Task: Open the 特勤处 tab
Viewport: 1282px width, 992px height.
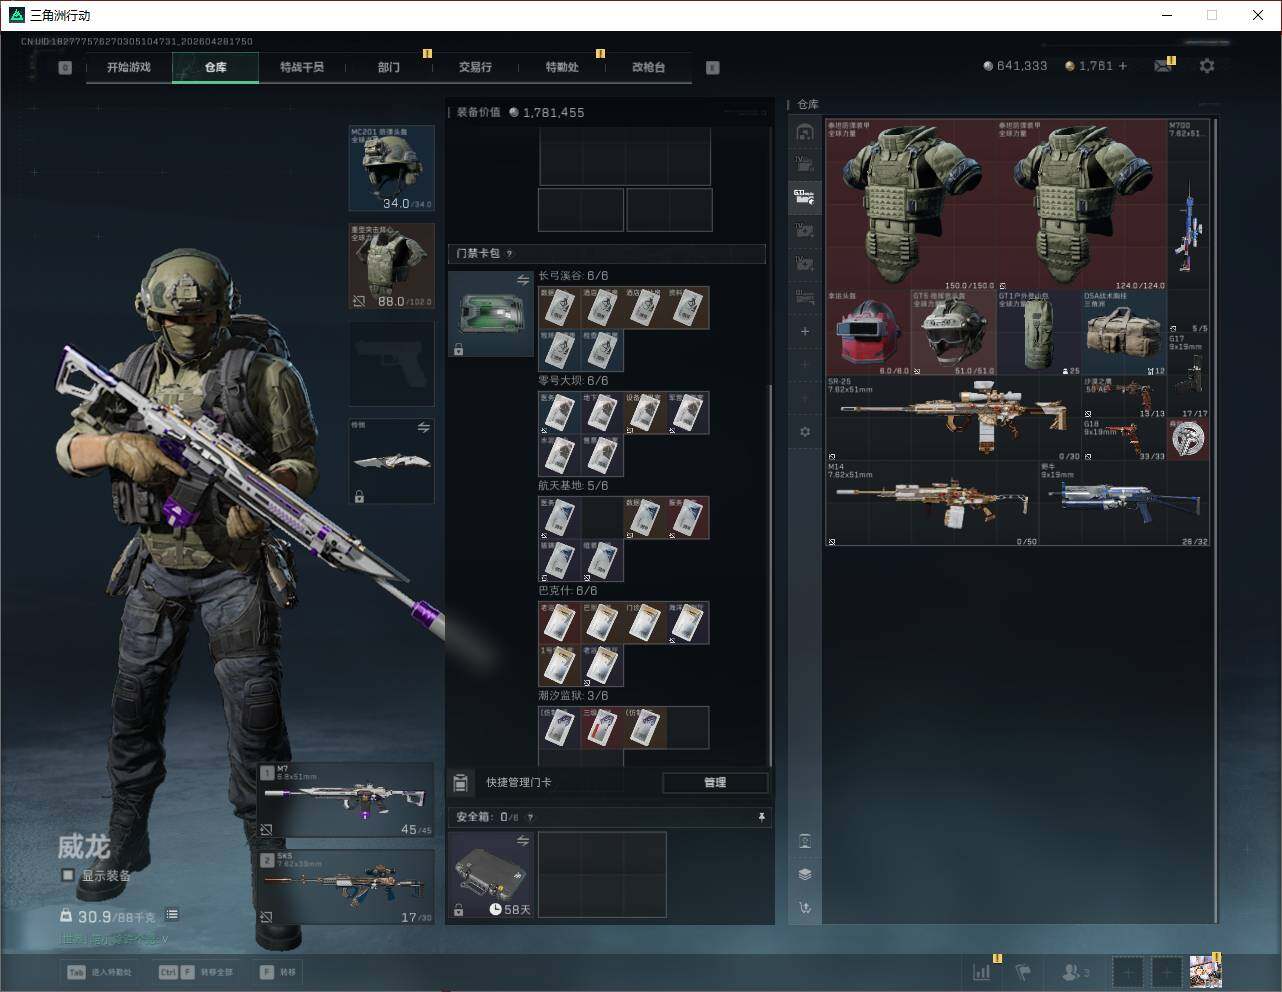Action: tap(562, 67)
